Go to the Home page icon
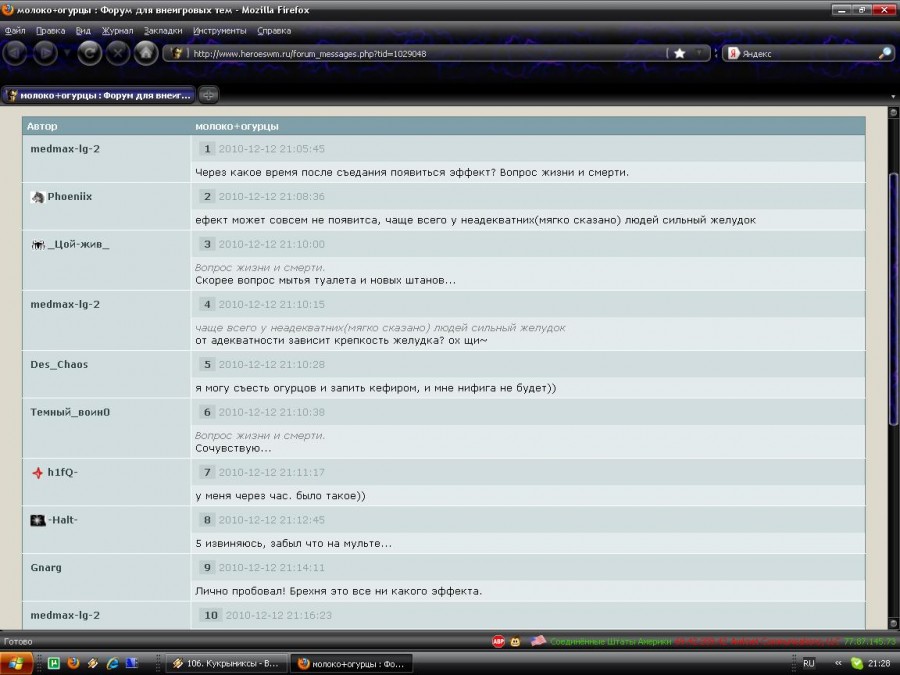 point(146,53)
